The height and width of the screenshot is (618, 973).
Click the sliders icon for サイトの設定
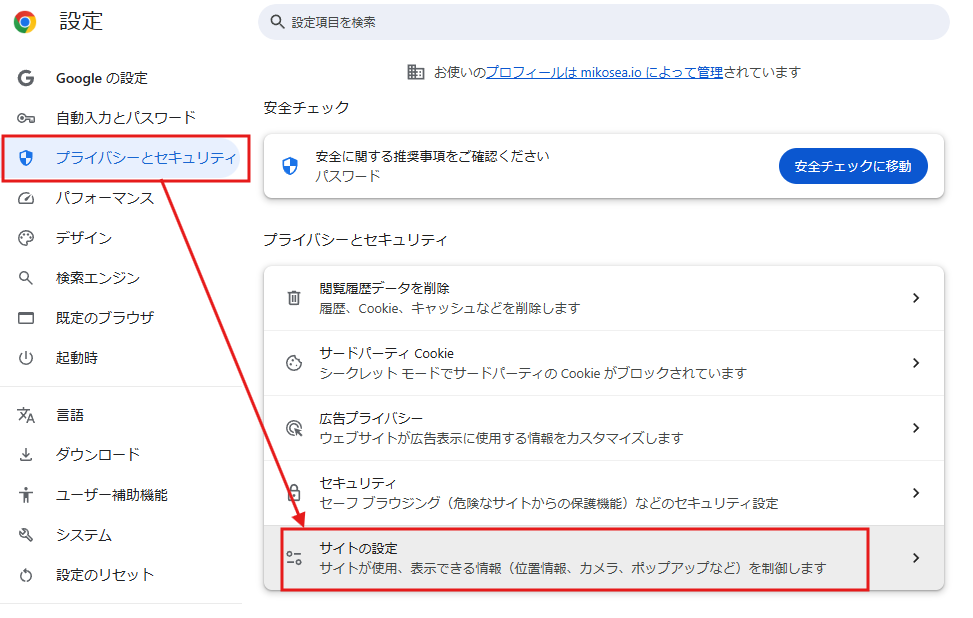tap(294, 558)
